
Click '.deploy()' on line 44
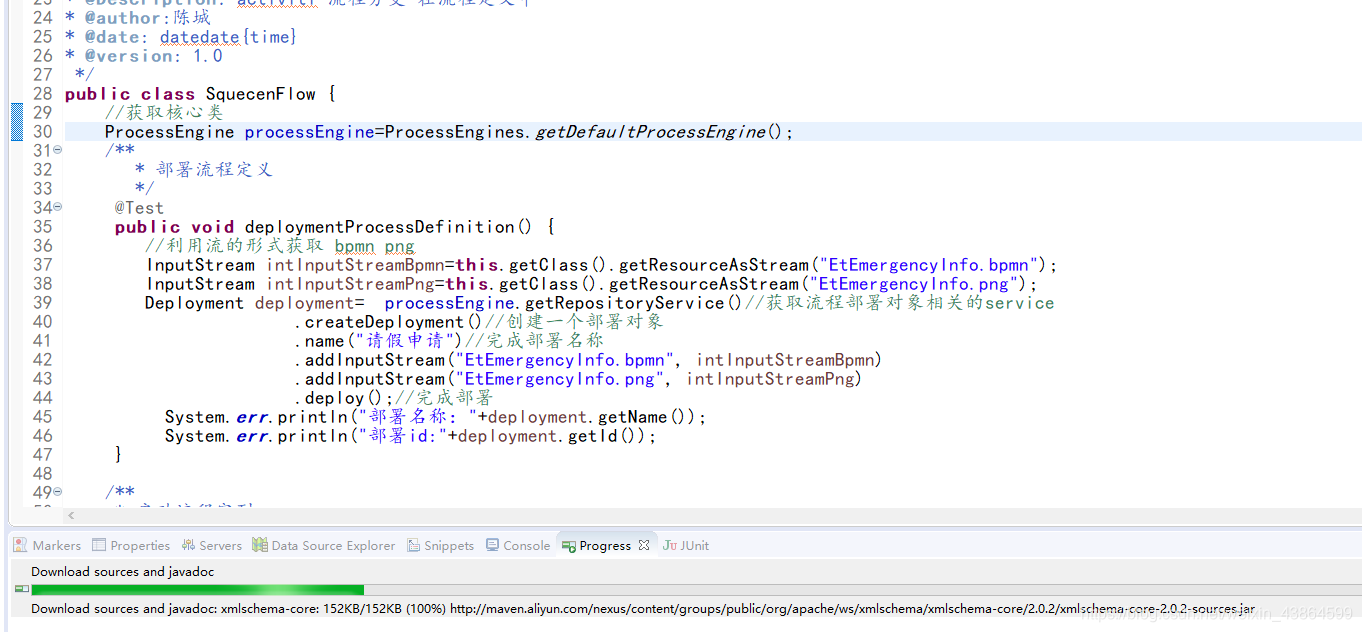click(339, 398)
